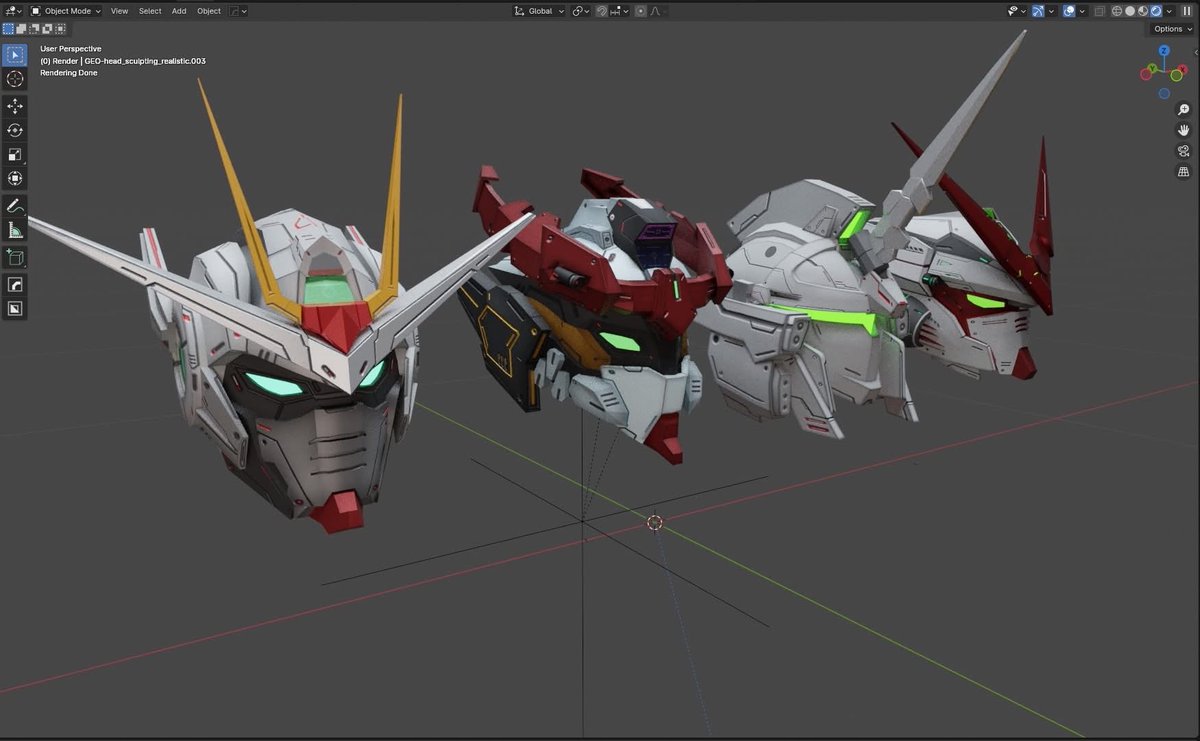This screenshot has height=741, width=1200.
Task: Open the Select menu
Action: click(150, 11)
